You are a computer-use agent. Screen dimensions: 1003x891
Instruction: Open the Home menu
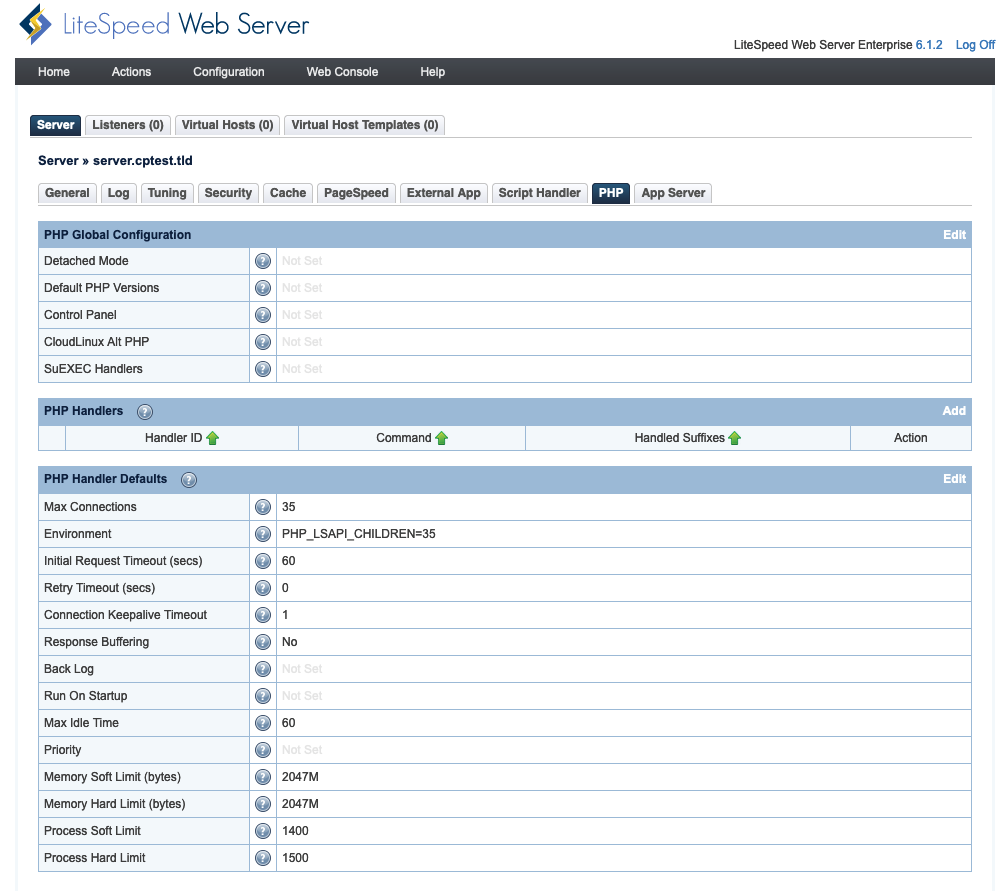[54, 72]
